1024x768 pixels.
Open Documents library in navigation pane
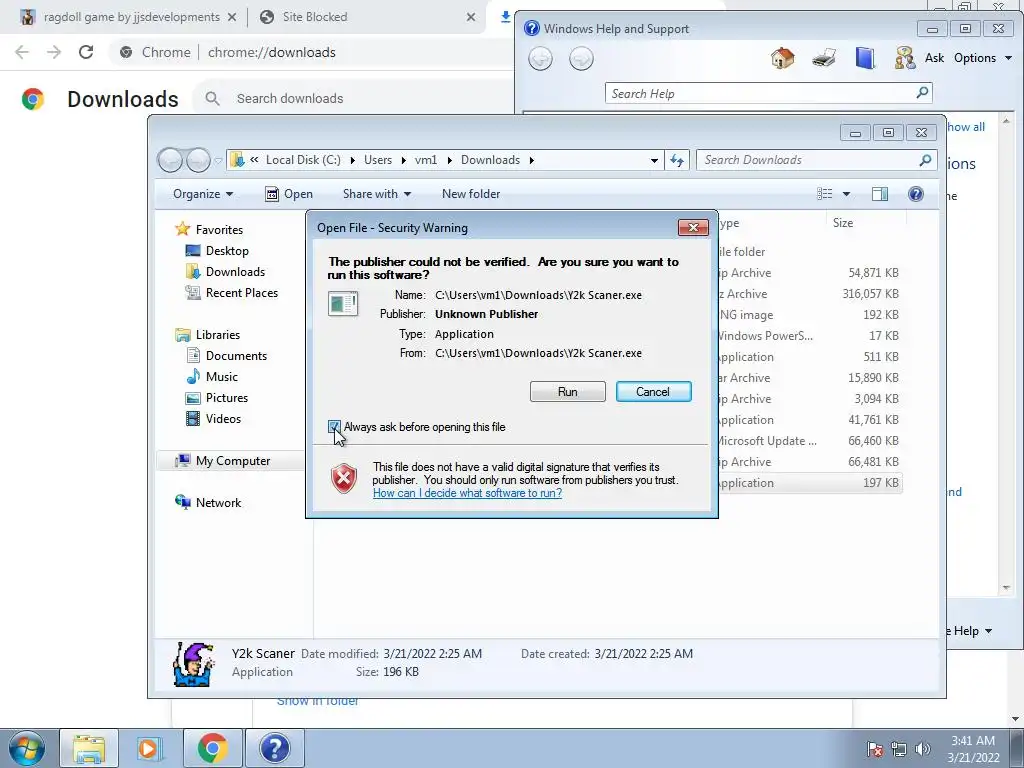pyautogui.click(x=236, y=356)
